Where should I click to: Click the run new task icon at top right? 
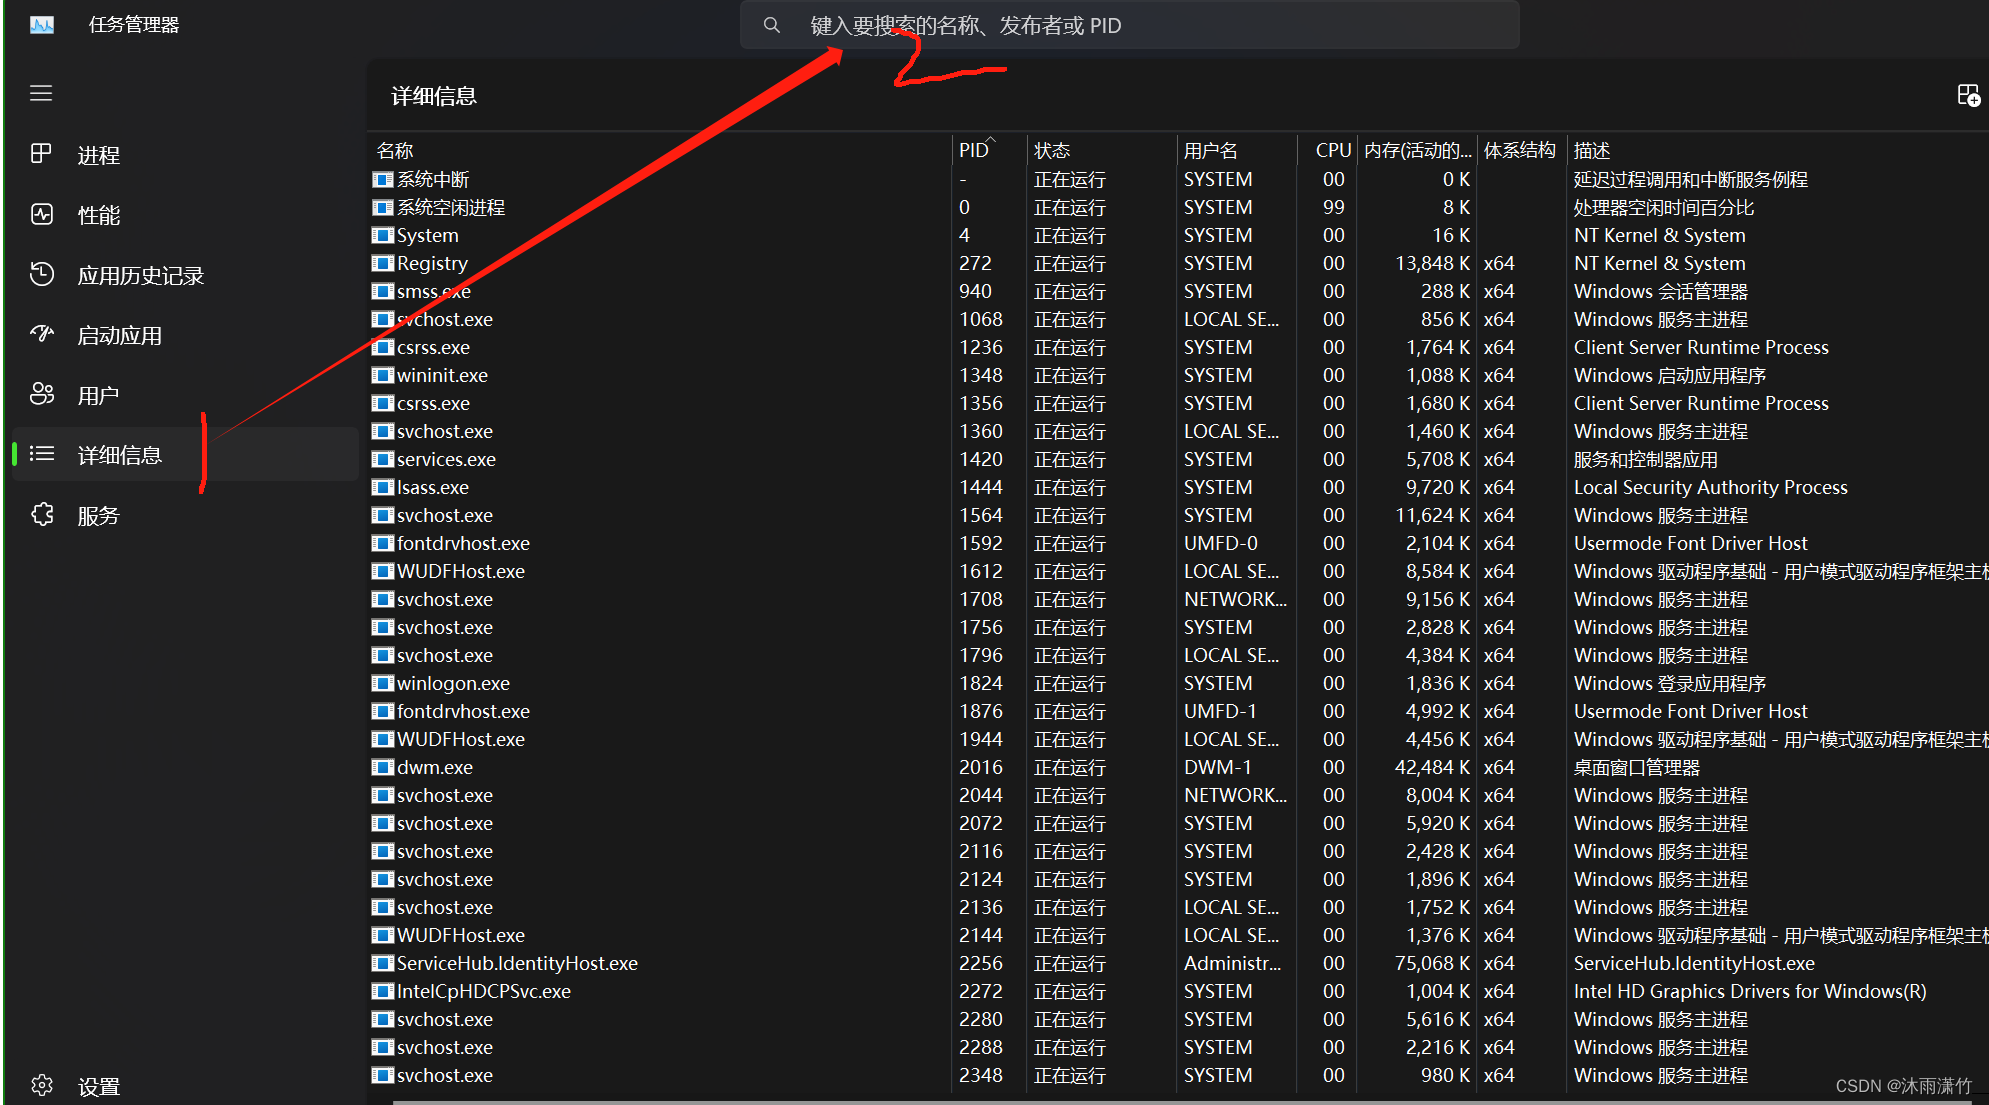(1968, 95)
